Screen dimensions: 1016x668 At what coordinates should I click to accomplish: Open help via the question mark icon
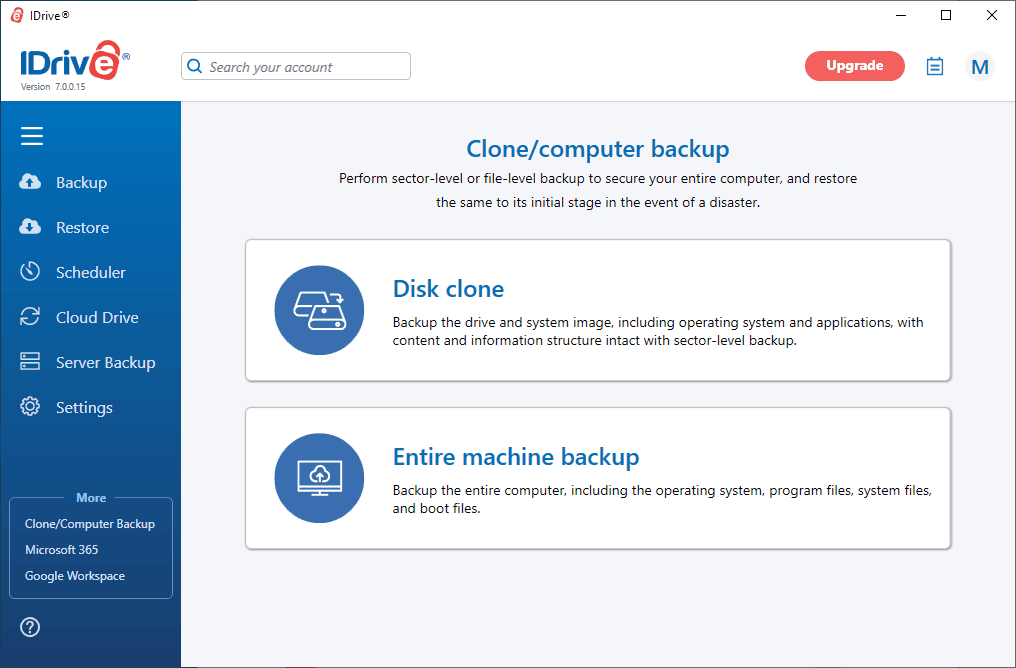30,627
